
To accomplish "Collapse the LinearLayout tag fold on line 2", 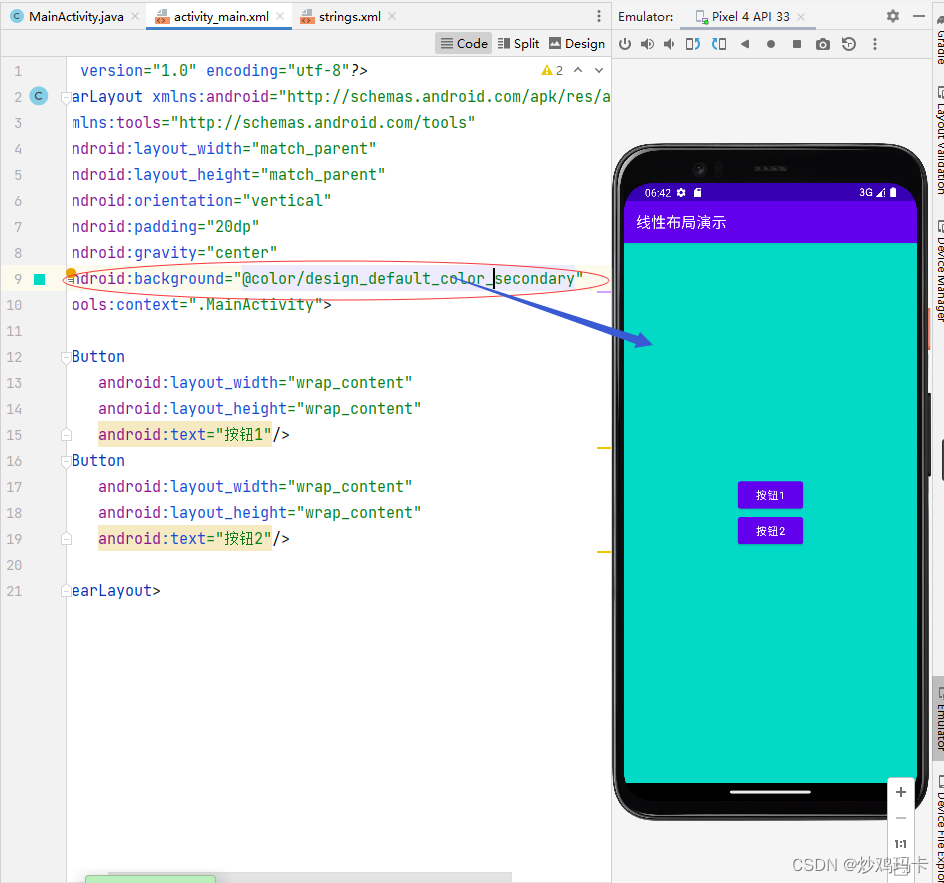I will [66, 97].
